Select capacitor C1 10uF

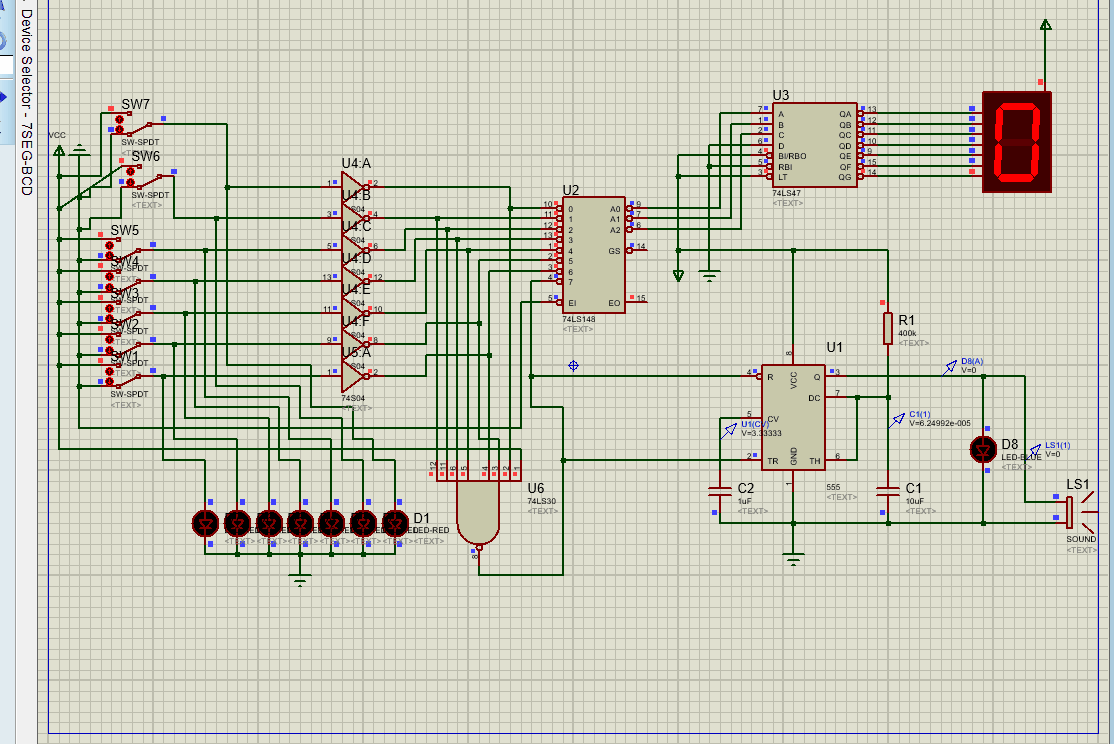(888, 491)
